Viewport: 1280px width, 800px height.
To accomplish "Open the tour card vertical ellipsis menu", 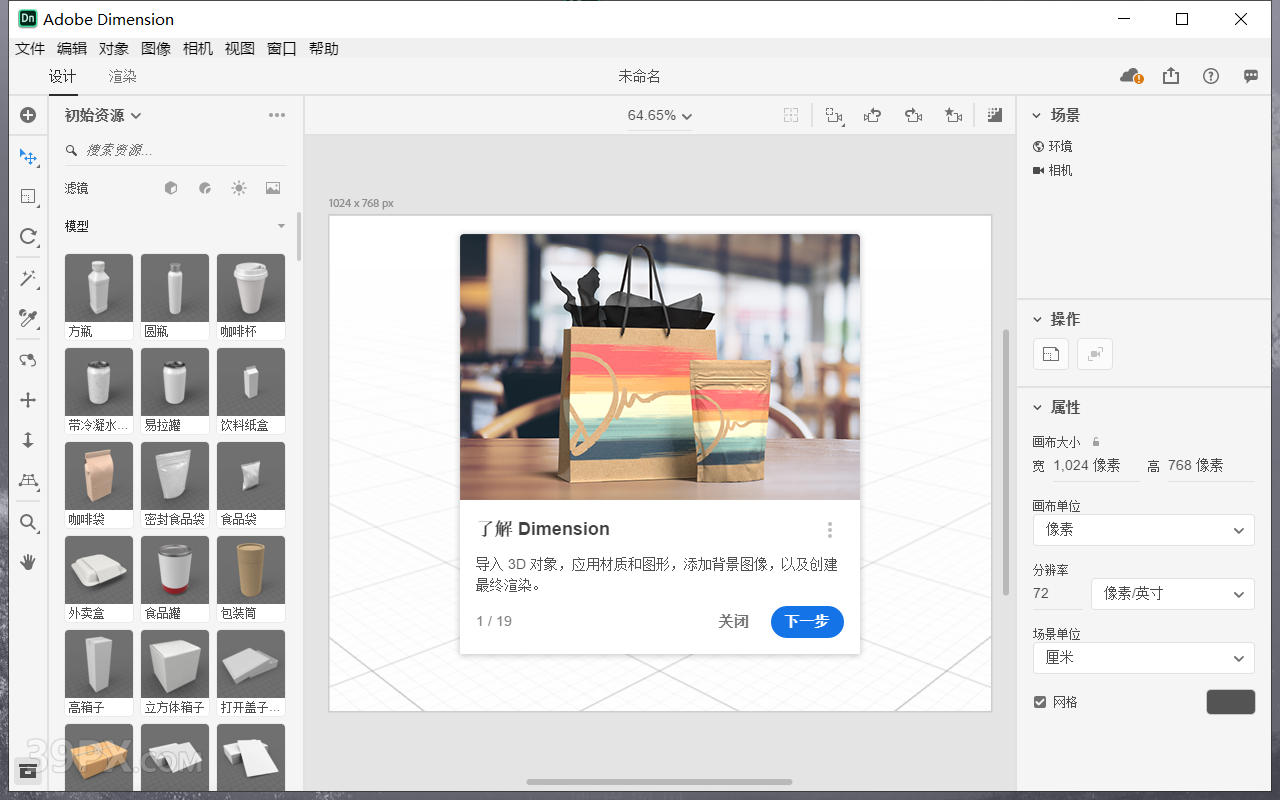I will click(830, 530).
